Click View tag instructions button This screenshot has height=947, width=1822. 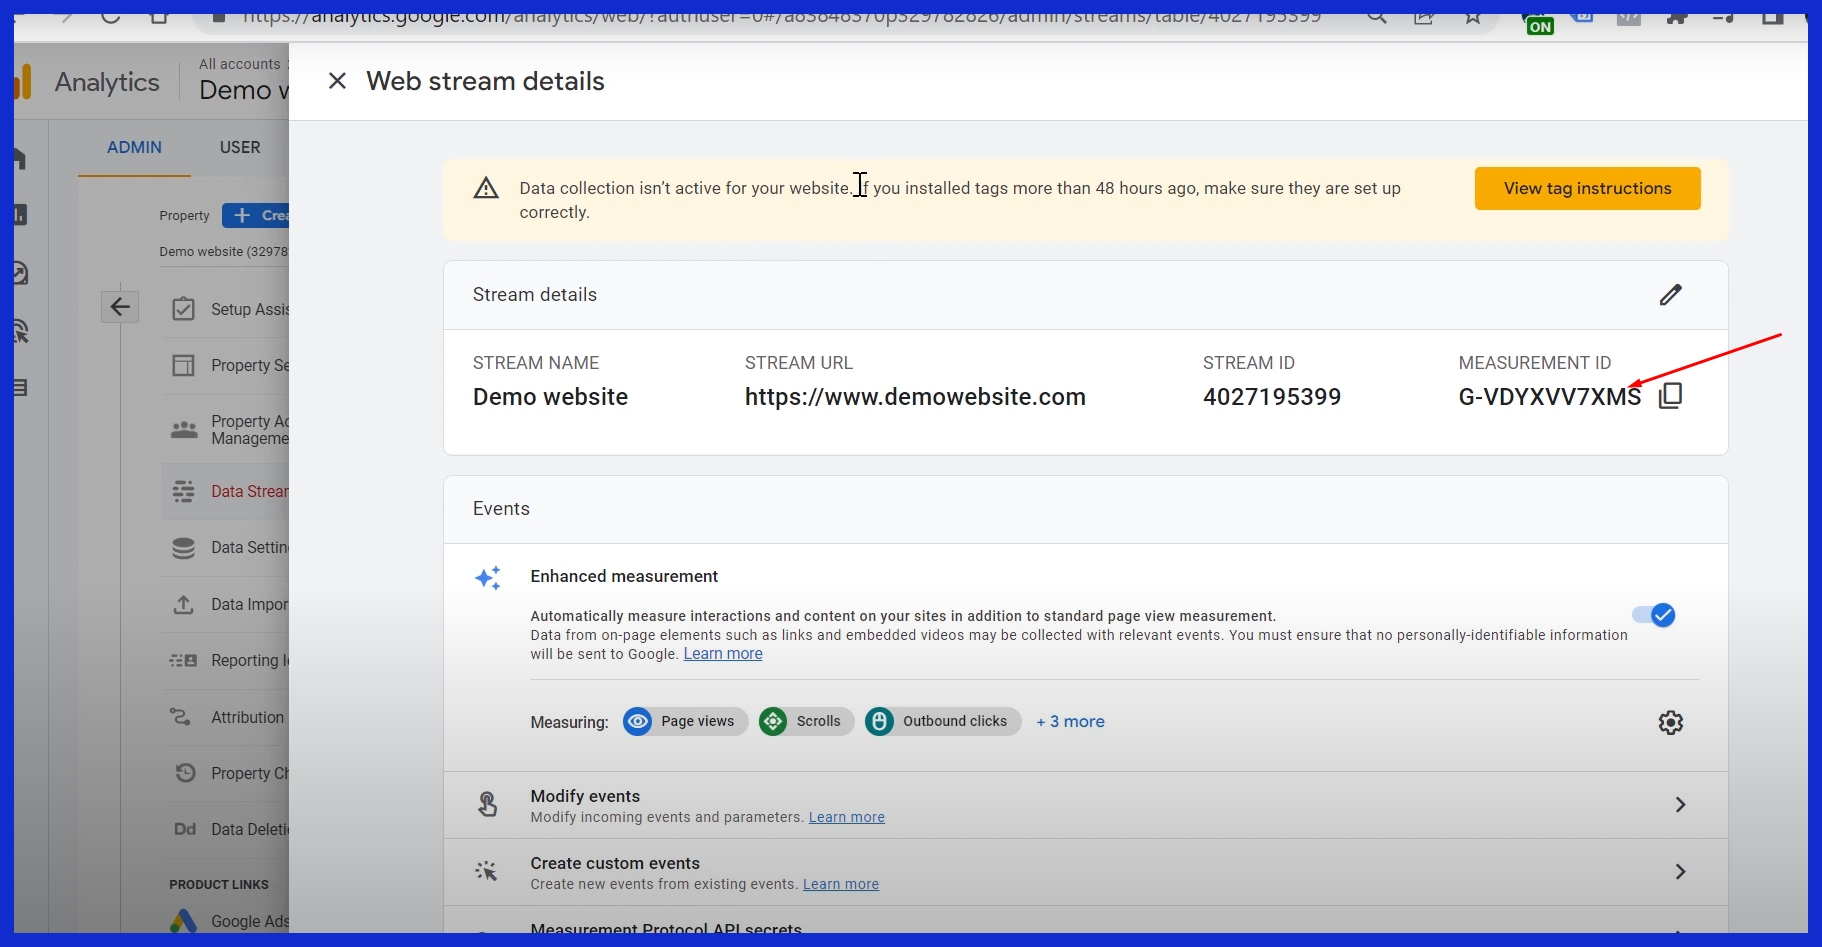[1587, 188]
